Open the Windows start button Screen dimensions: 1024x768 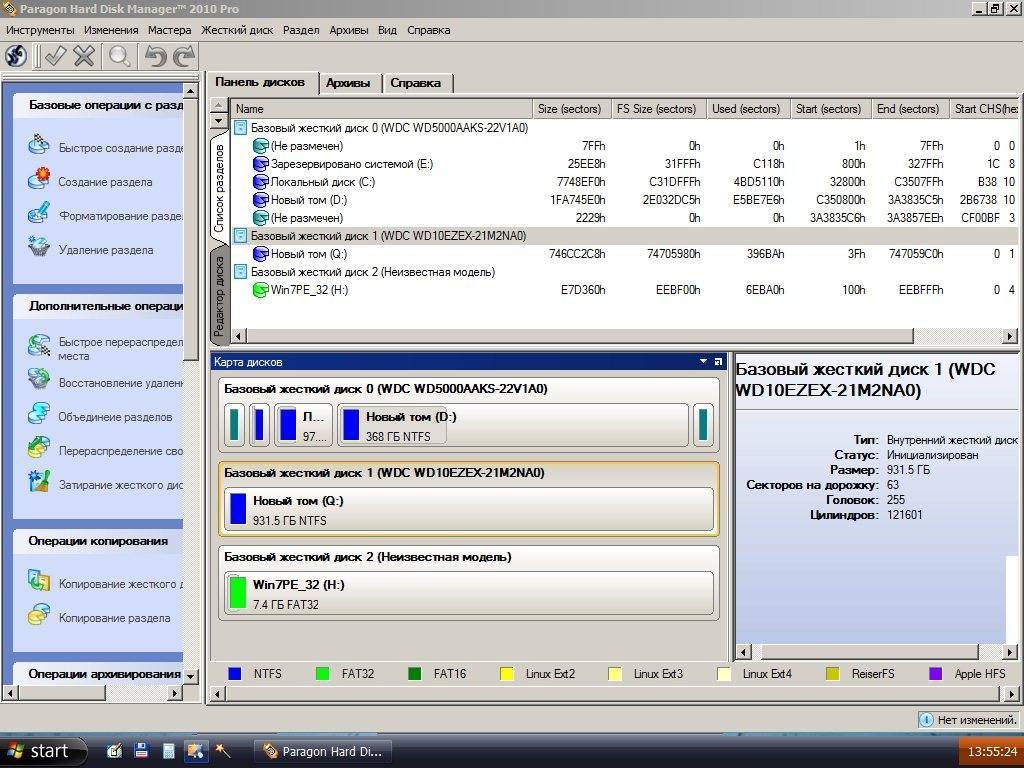tap(38, 750)
